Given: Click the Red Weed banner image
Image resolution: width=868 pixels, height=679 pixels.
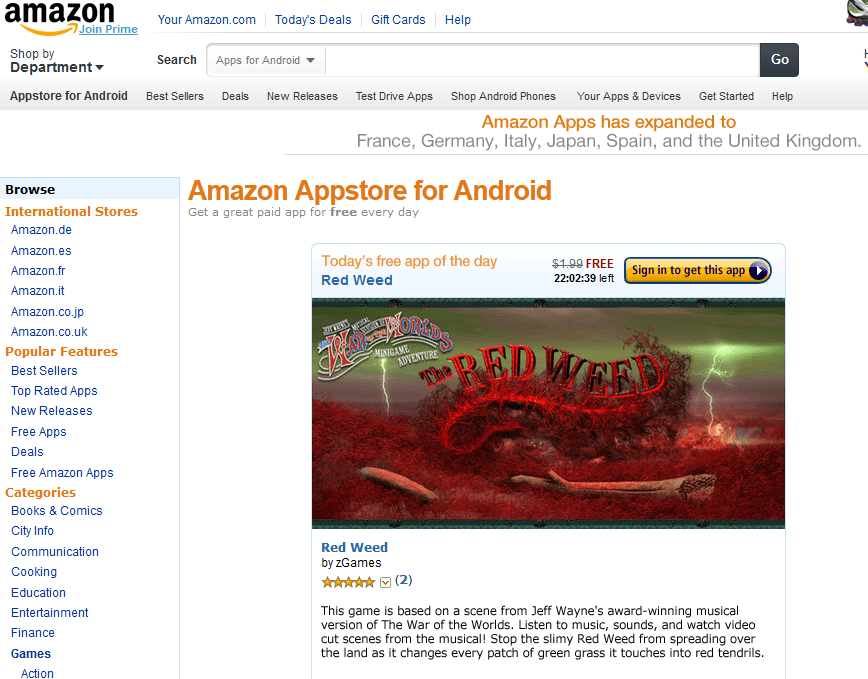Looking at the screenshot, I should click(x=548, y=413).
